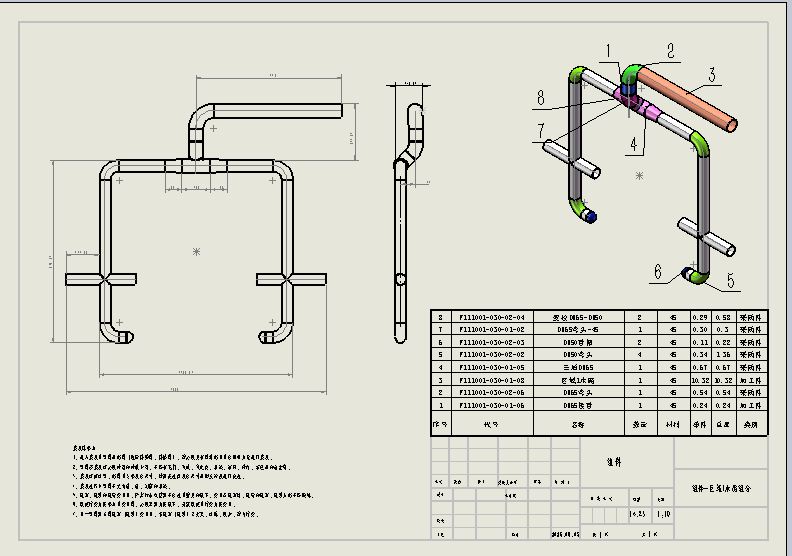792x556 pixels.
Task: Select part code F111001-030-02-03 in the parts table
Action: [491, 342]
